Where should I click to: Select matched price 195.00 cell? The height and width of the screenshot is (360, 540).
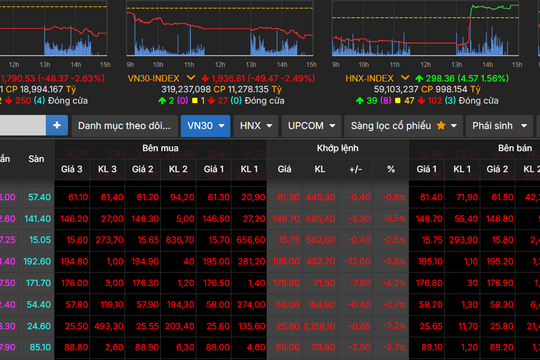click(286, 261)
